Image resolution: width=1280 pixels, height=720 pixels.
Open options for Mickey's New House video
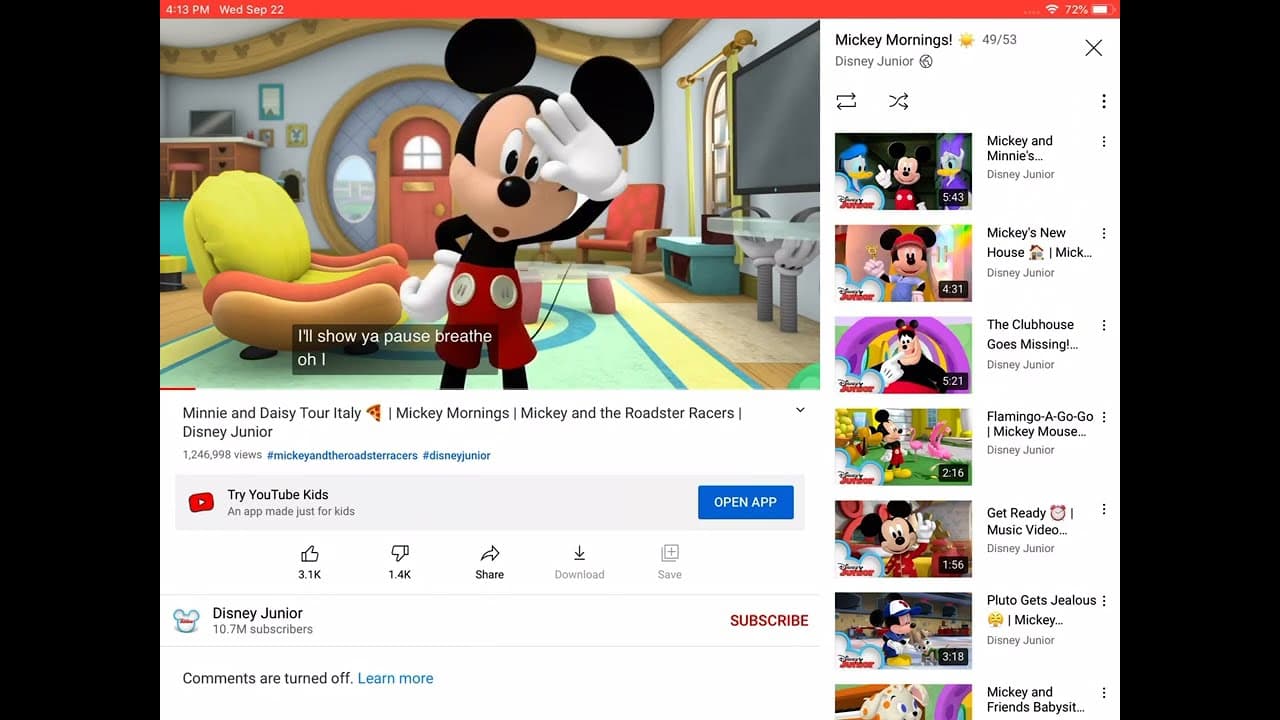coord(1104,234)
